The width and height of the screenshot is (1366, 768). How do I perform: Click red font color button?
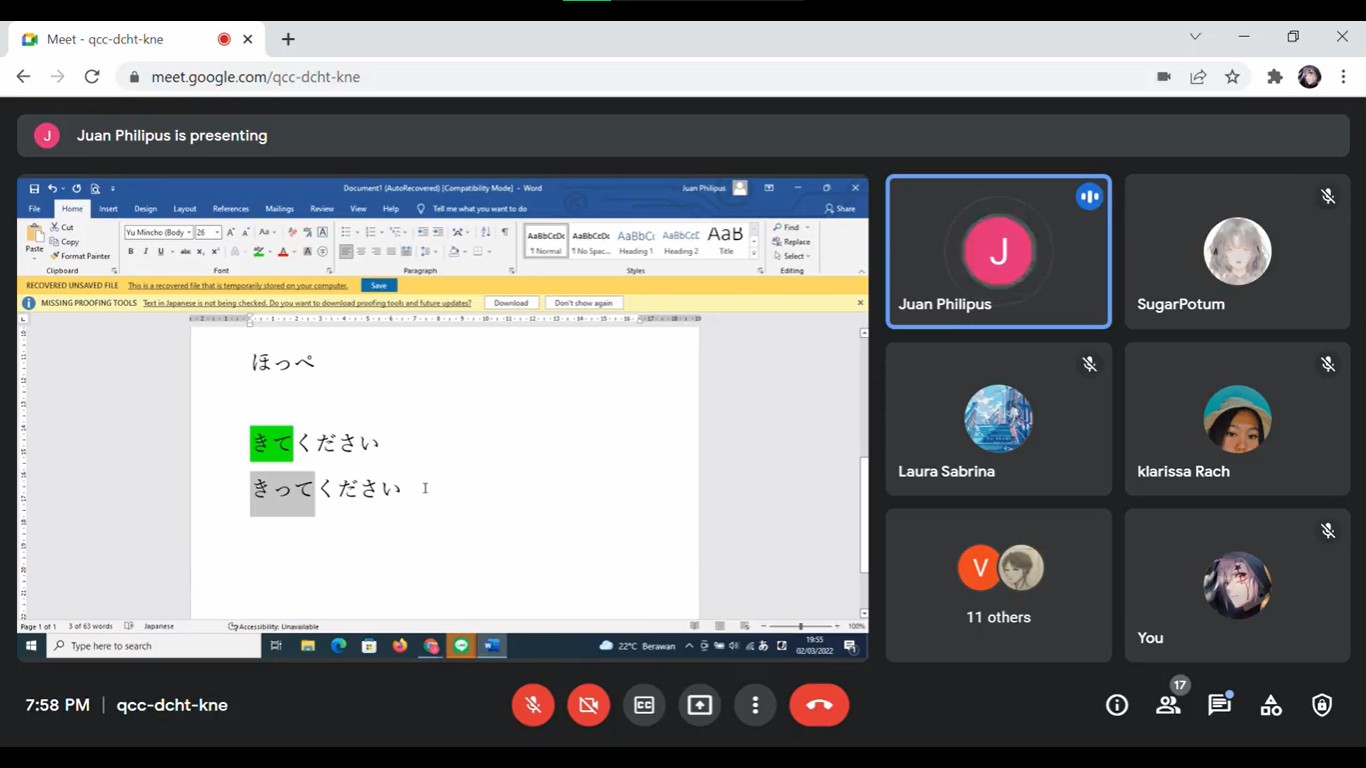click(283, 252)
